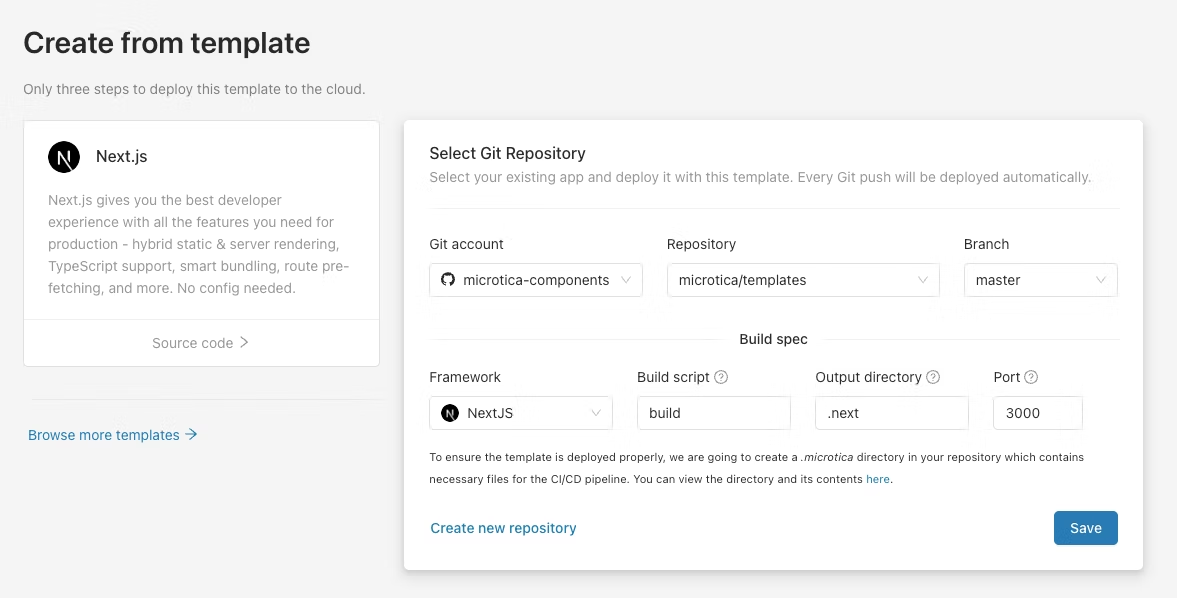The height and width of the screenshot is (598, 1177).
Task: Open the Build script help icon
Action: point(721,377)
